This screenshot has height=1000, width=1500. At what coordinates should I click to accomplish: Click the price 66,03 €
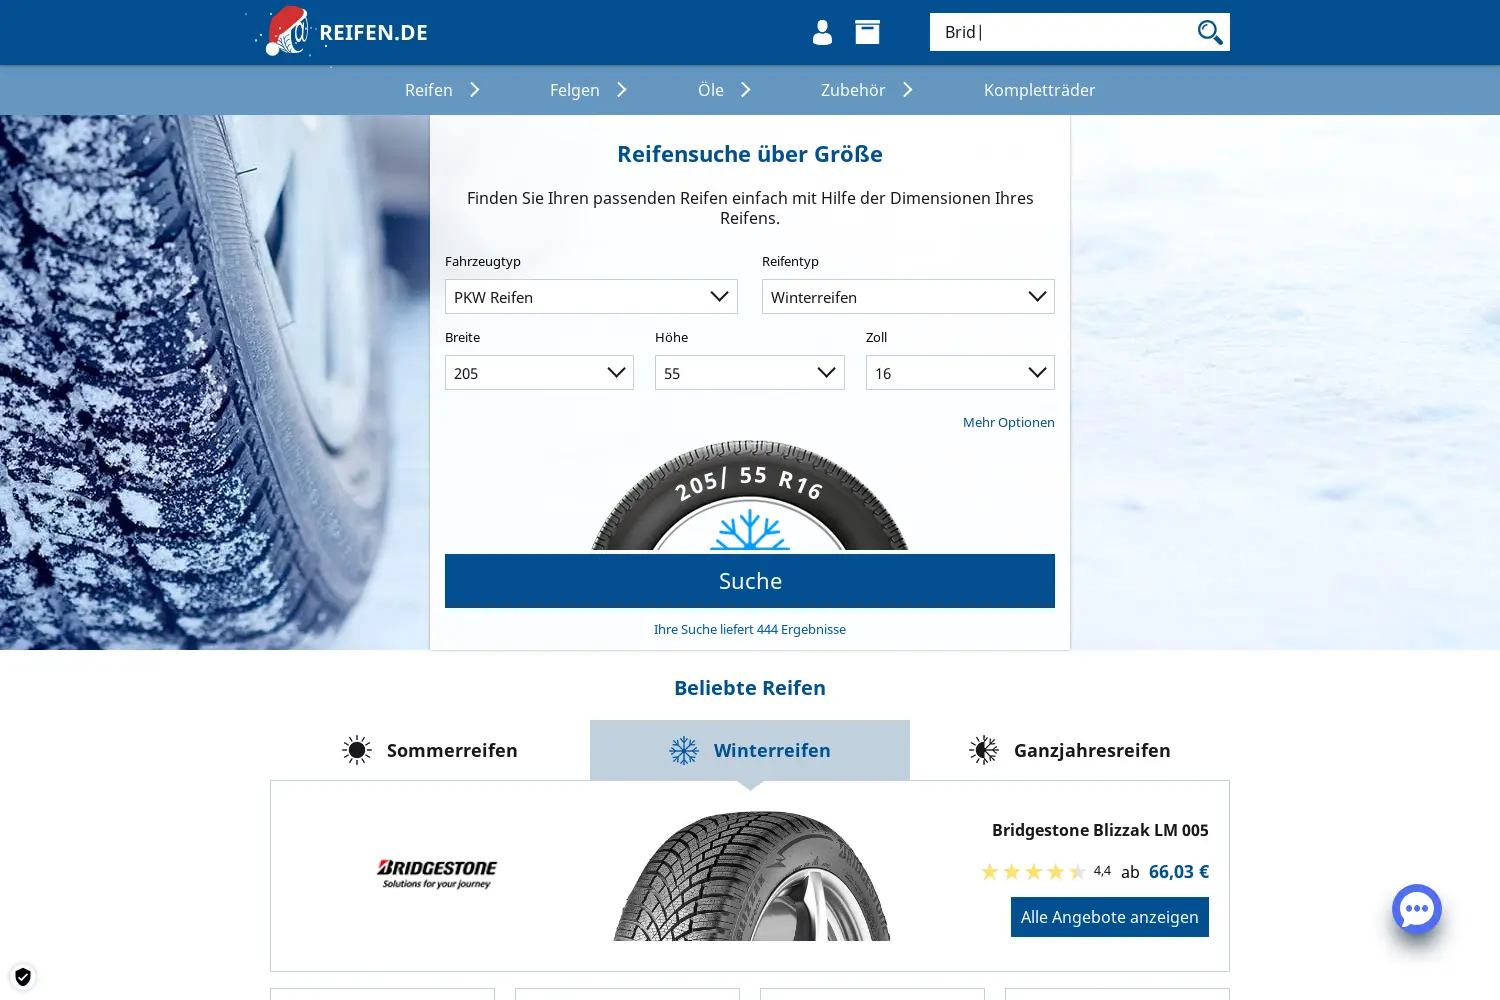(1179, 872)
